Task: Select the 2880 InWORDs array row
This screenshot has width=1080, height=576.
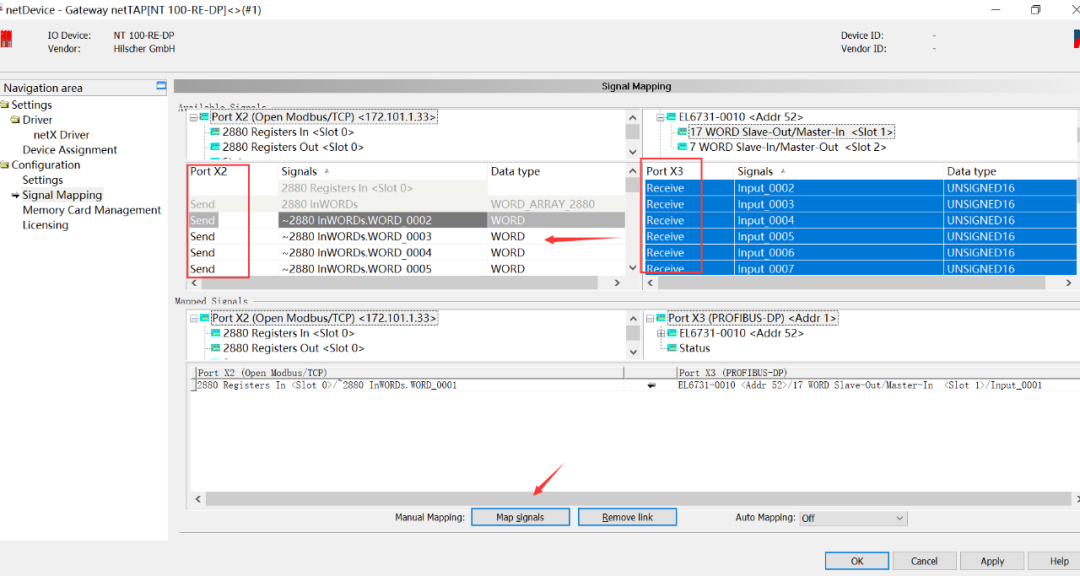Action: 406,204
